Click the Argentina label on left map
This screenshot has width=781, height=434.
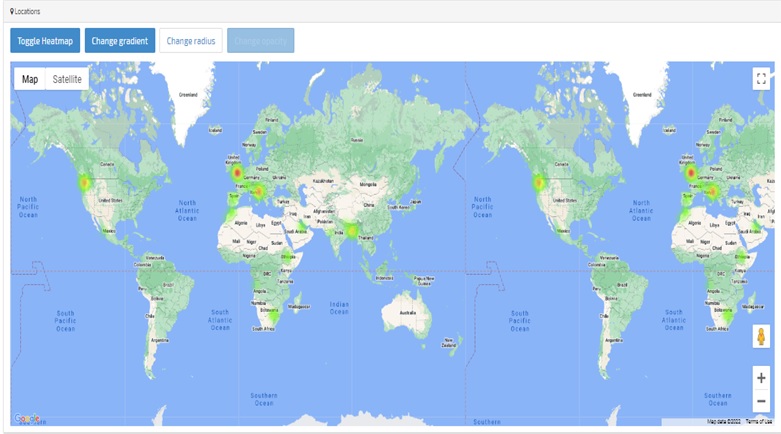click(158, 340)
